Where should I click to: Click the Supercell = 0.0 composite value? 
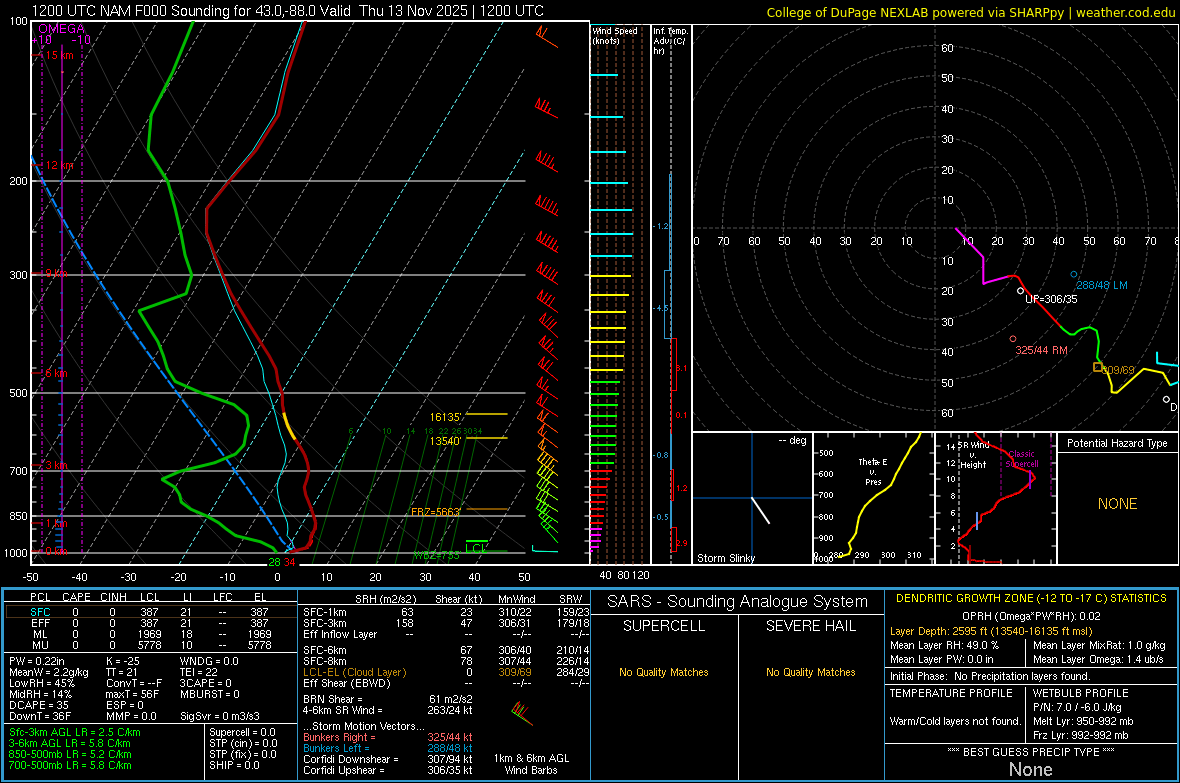(242, 733)
